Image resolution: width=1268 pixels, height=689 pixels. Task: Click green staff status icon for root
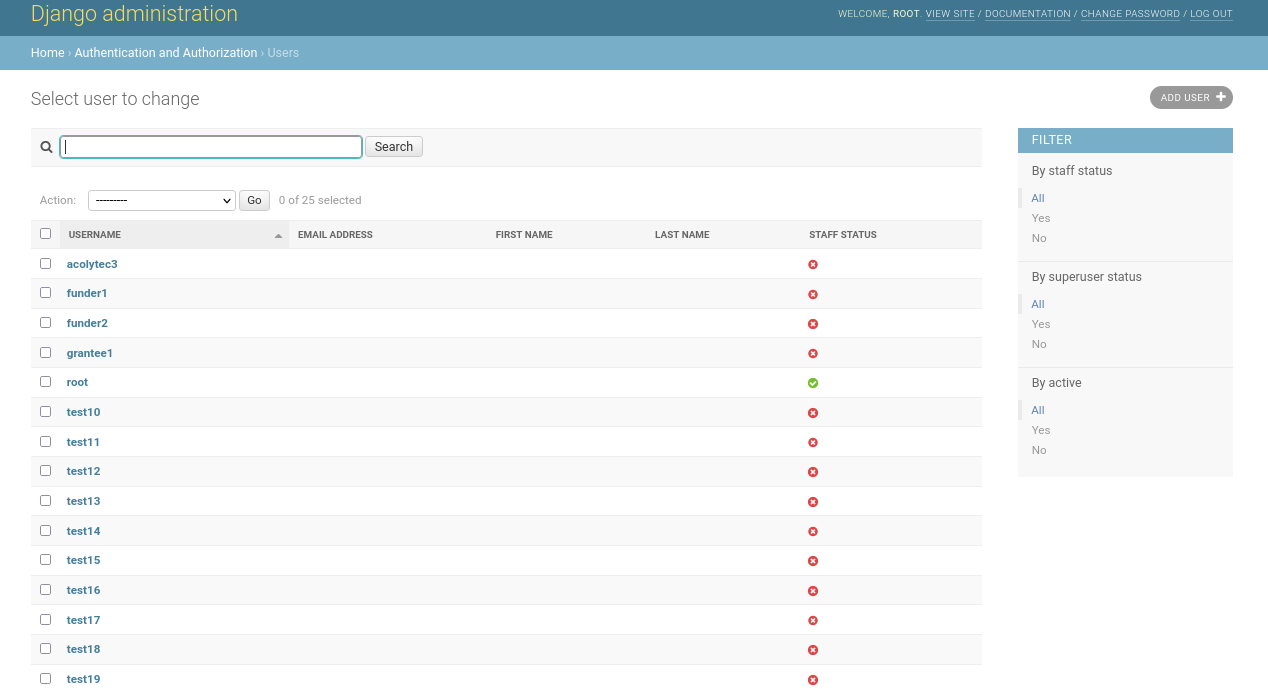pyautogui.click(x=813, y=383)
